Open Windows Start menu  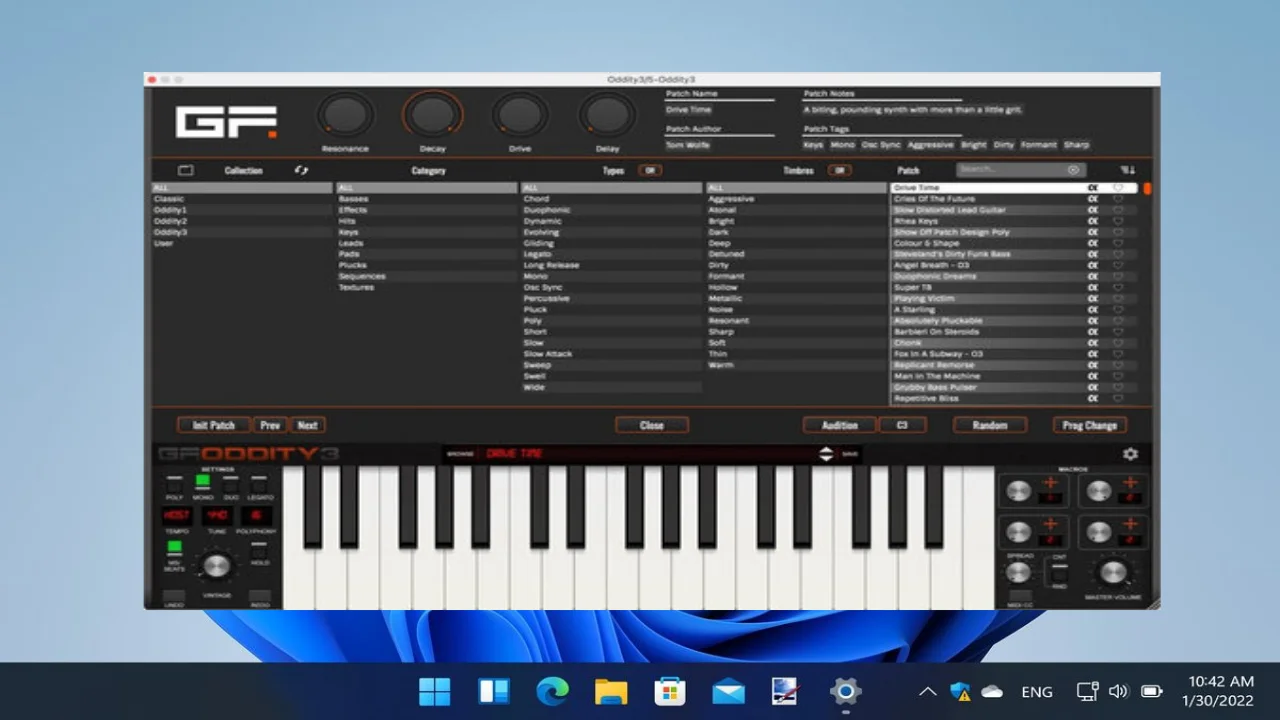click(435, 691)
